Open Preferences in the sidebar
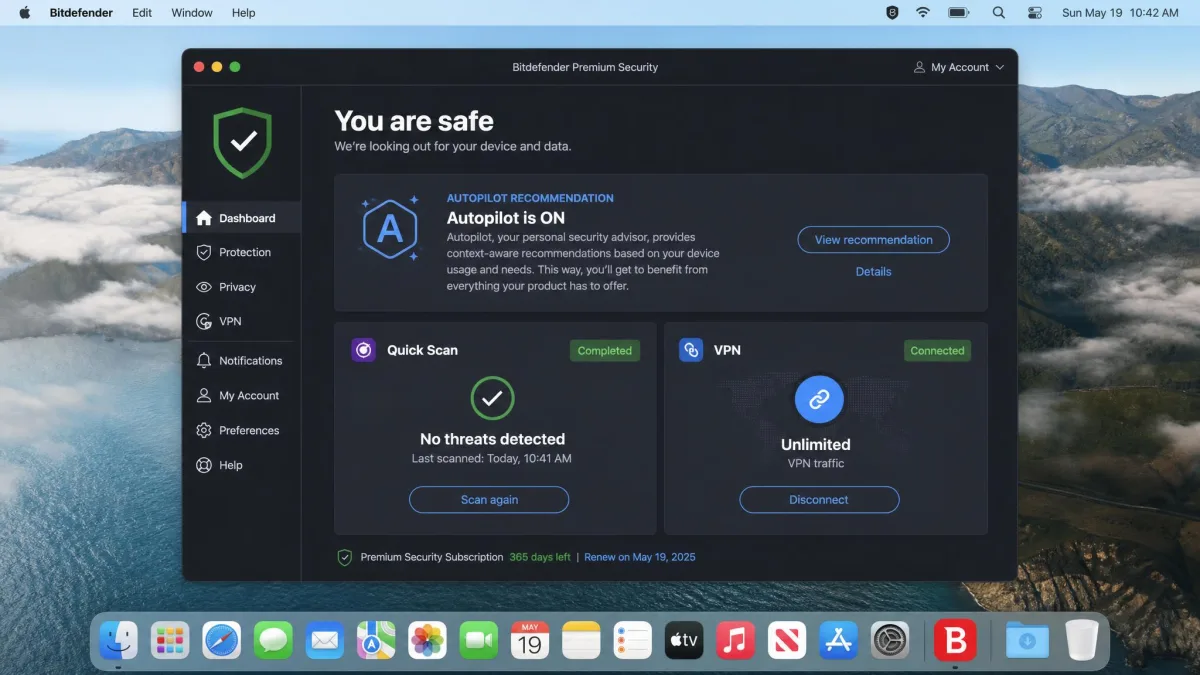 (241, 430)
